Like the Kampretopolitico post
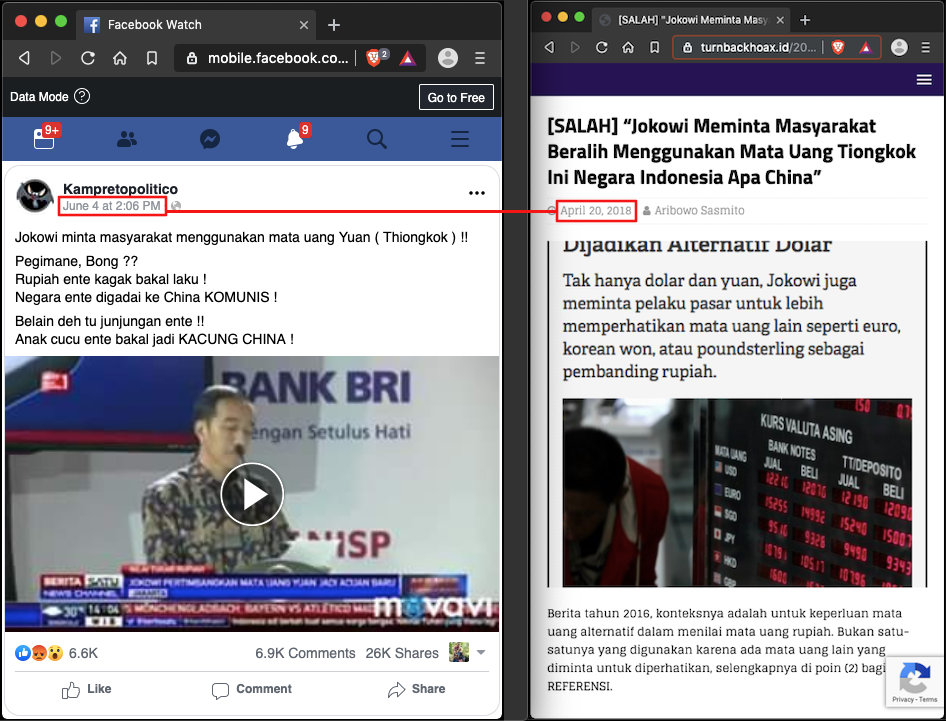The height and width of the screenshot is (721, 946). [87, 689]
